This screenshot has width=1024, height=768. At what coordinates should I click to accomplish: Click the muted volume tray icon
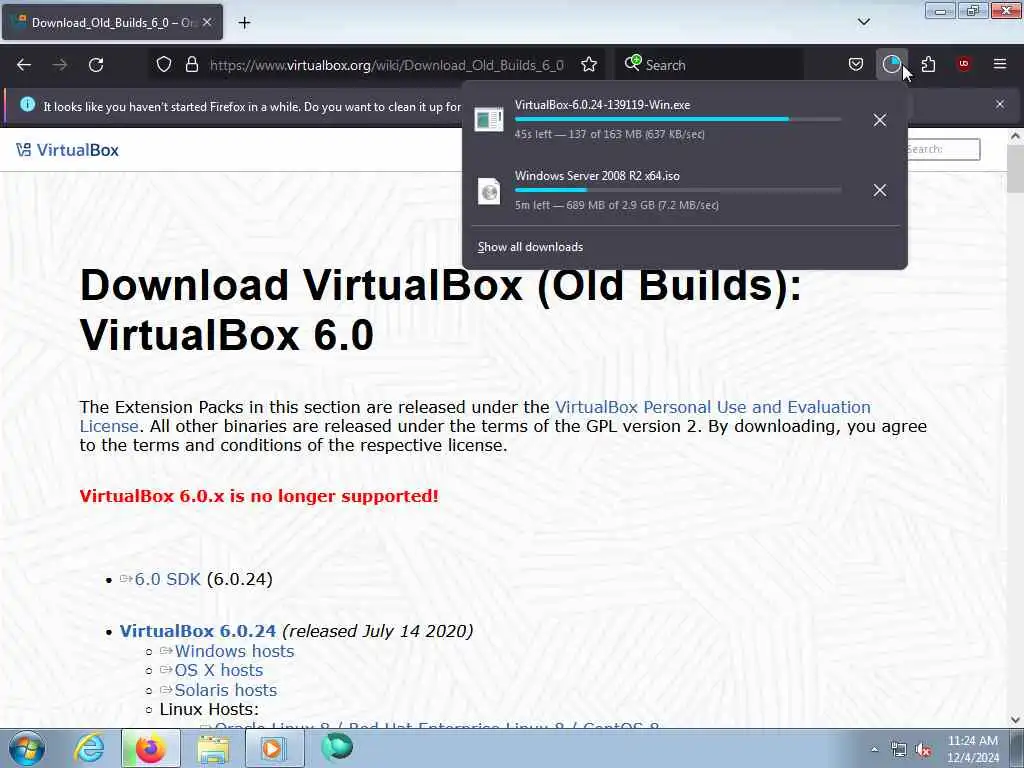coord(923,750)
